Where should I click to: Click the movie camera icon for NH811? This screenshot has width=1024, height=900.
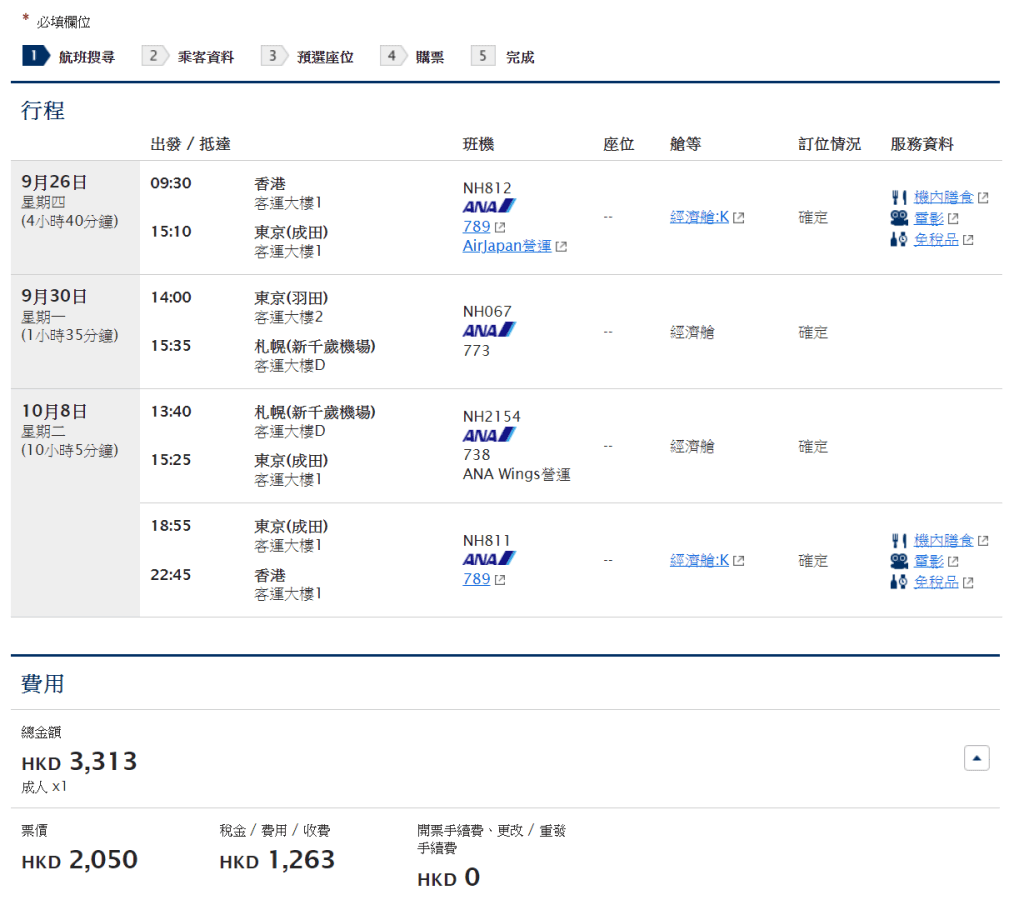pos(898,561)
